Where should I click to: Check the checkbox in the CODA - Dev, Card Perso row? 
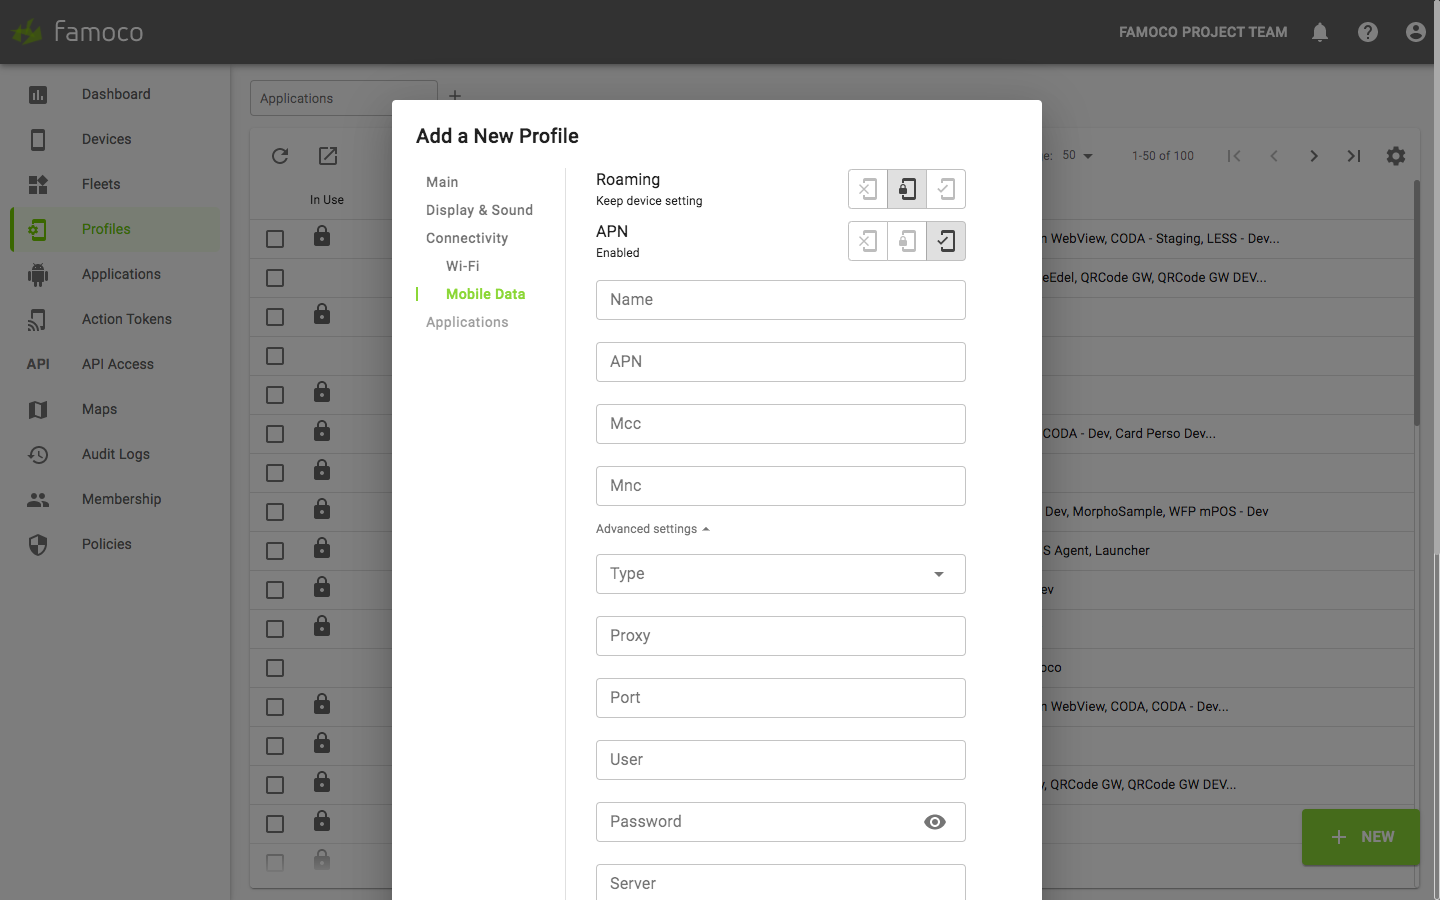pos(275,434)
